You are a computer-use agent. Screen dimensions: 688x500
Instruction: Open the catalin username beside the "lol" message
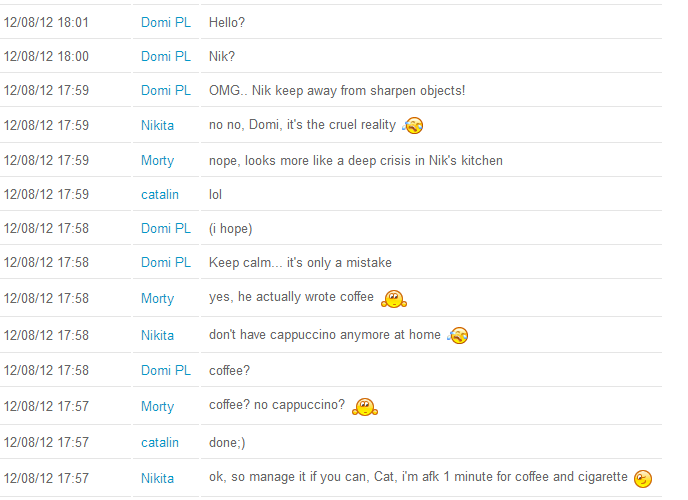click(160, 194)
